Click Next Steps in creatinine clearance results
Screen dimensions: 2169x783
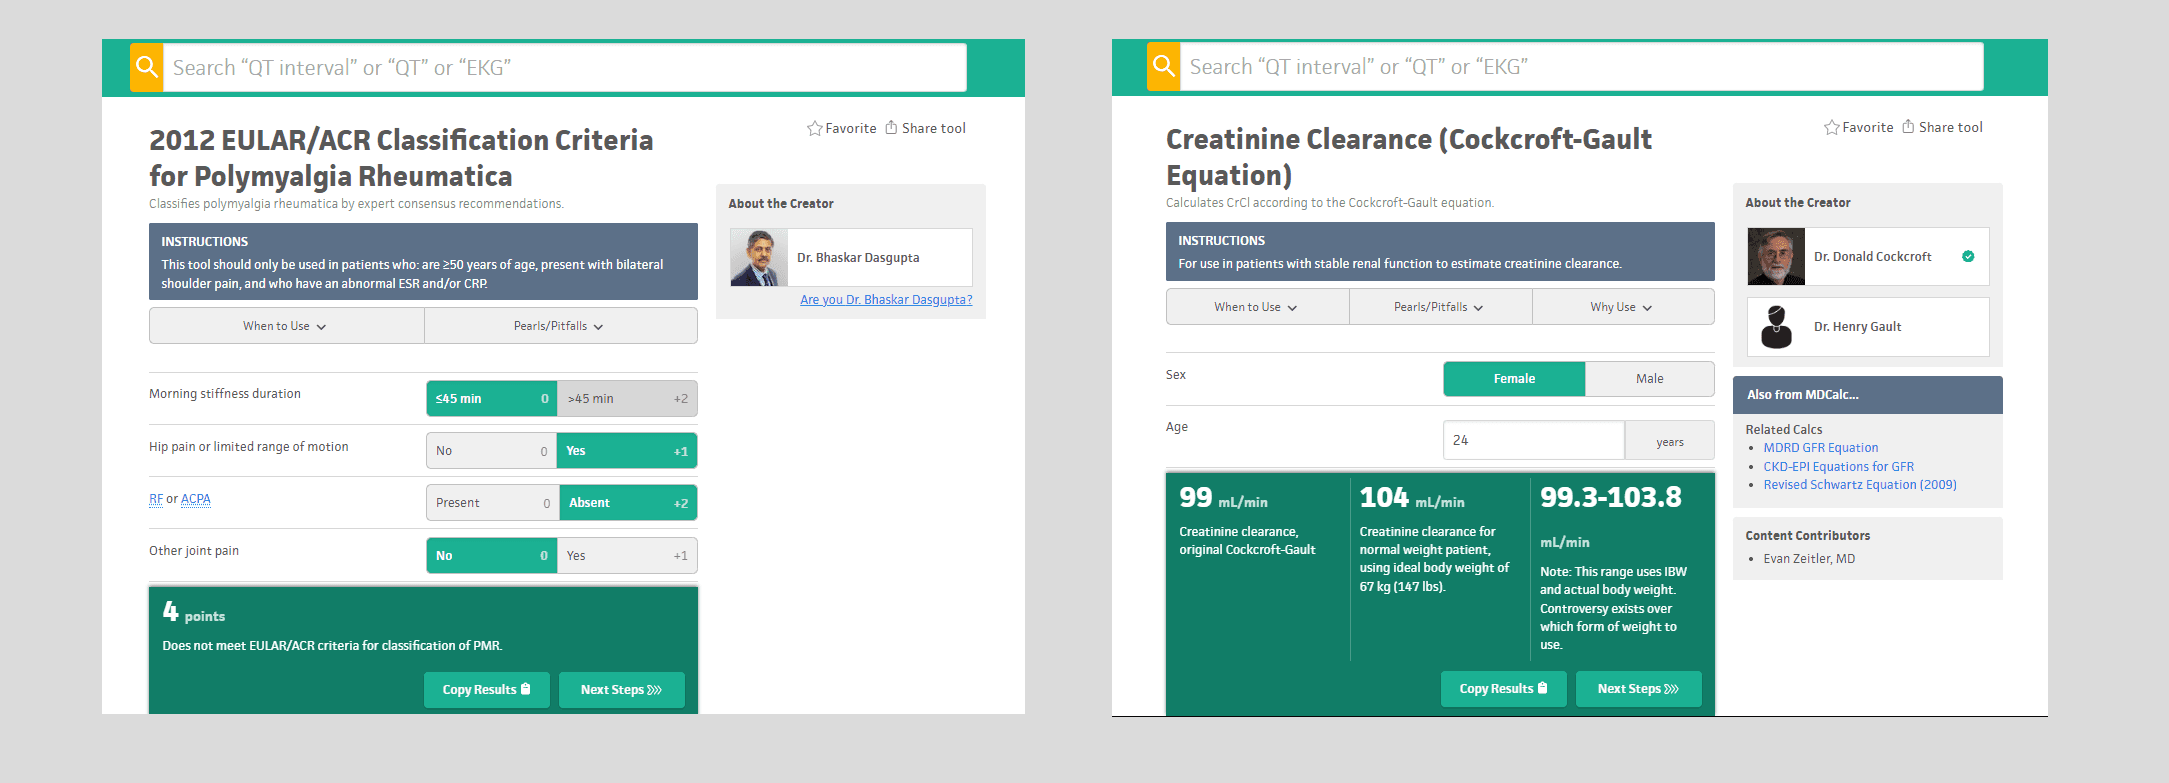(1637, 689)
